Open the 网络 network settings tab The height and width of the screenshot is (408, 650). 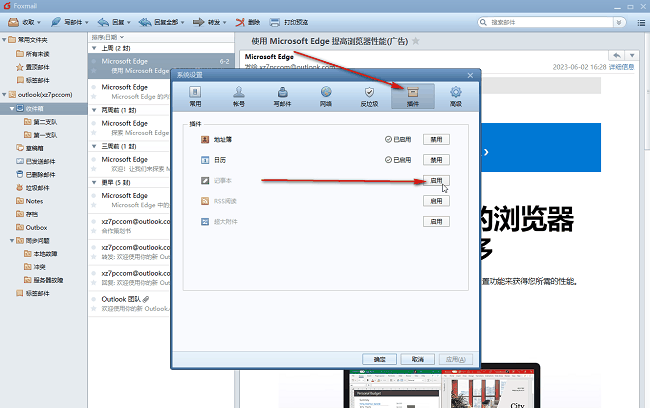click(x=326, y=96)
